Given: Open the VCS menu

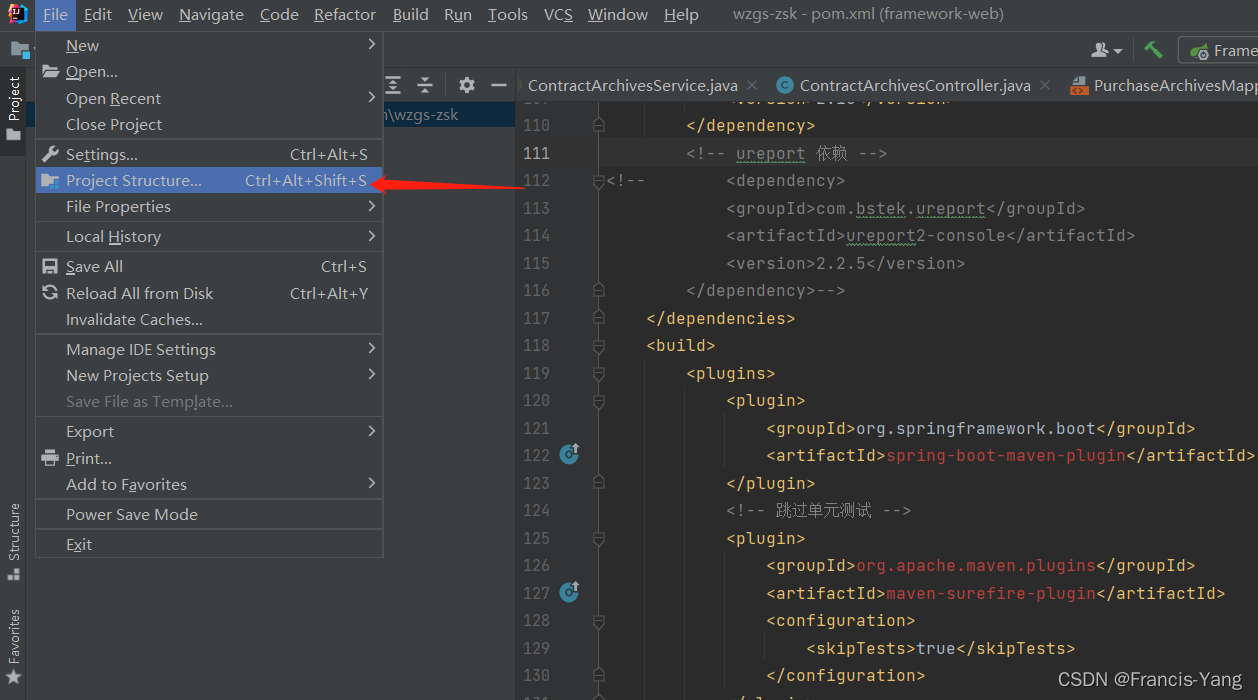Looking at the screenshot, I should coord(558,14).
